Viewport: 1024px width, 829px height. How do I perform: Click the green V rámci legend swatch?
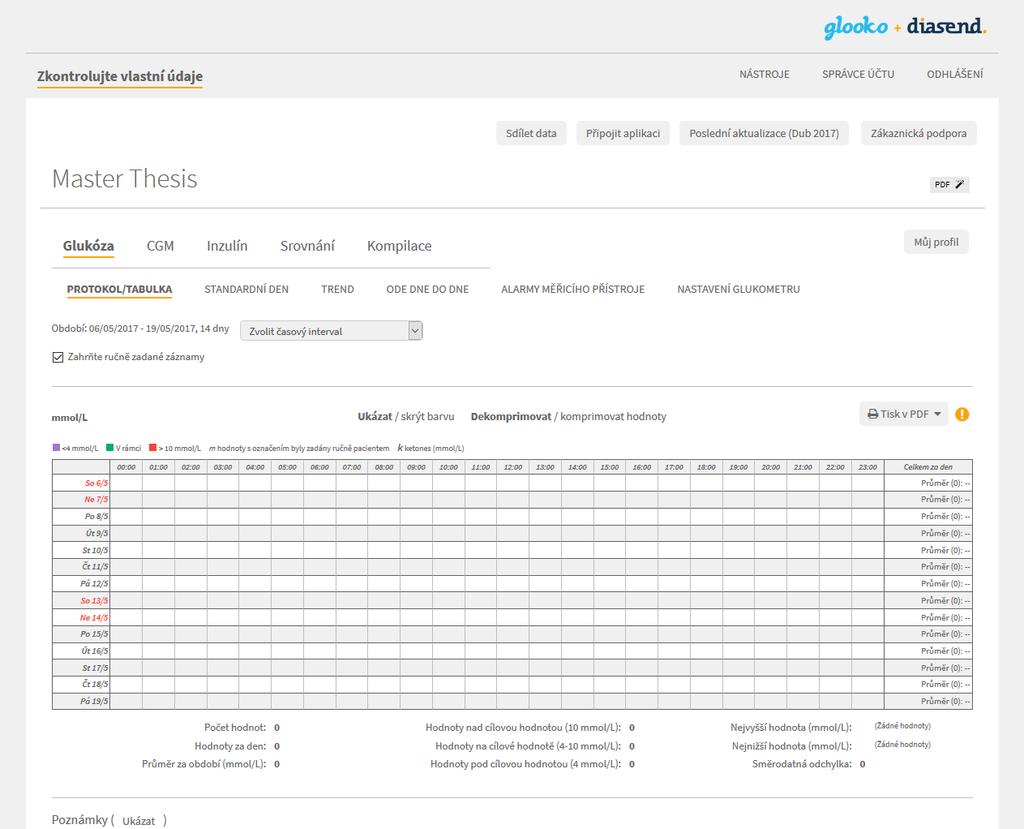pyautogui.click(x=110, y=447)
